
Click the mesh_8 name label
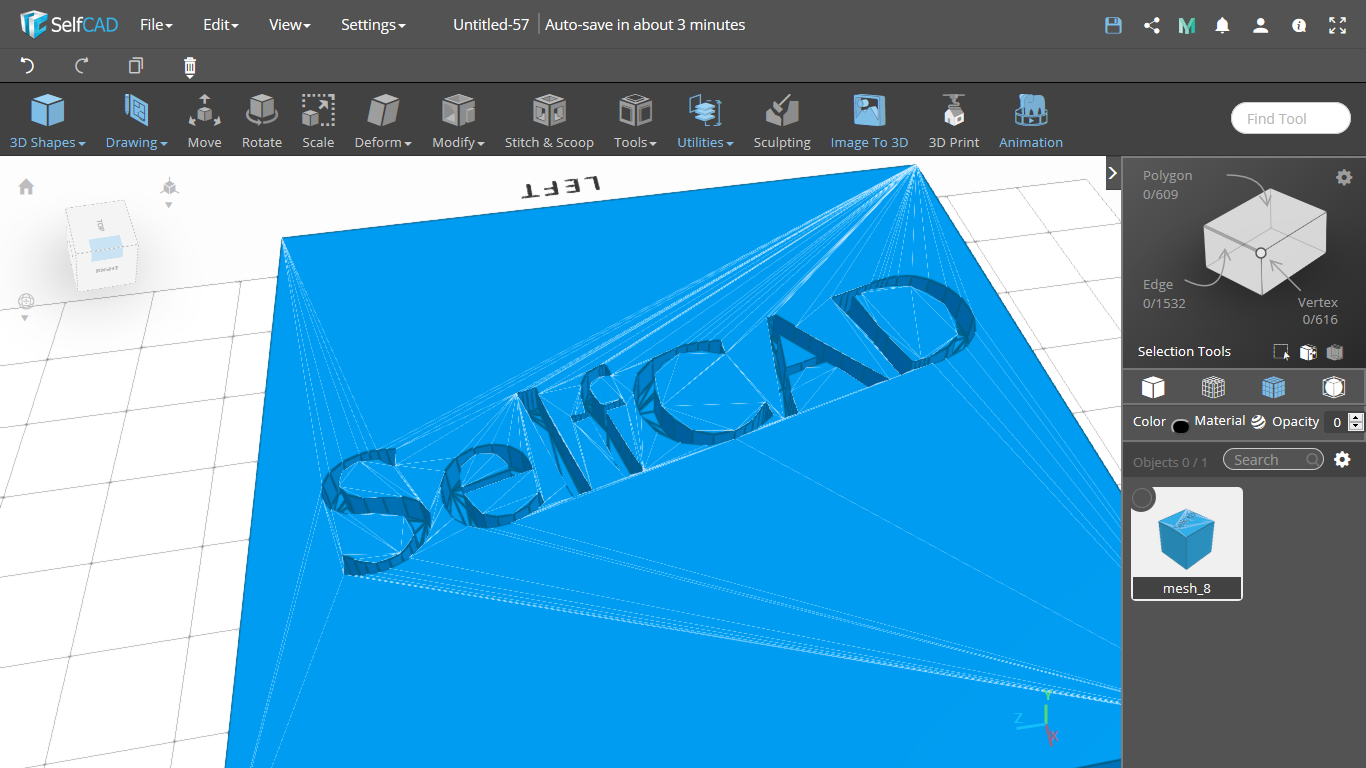click(x=1187, y=588)
